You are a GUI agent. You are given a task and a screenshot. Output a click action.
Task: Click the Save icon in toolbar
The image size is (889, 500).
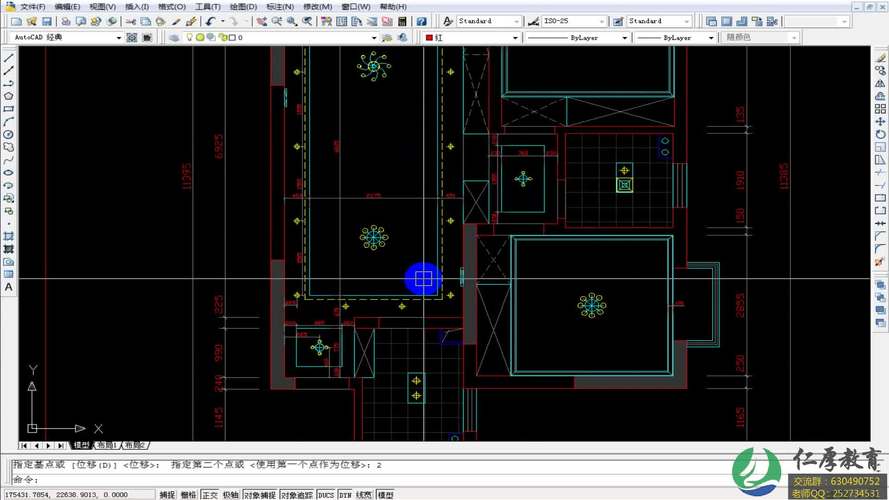tap(46, 21)
